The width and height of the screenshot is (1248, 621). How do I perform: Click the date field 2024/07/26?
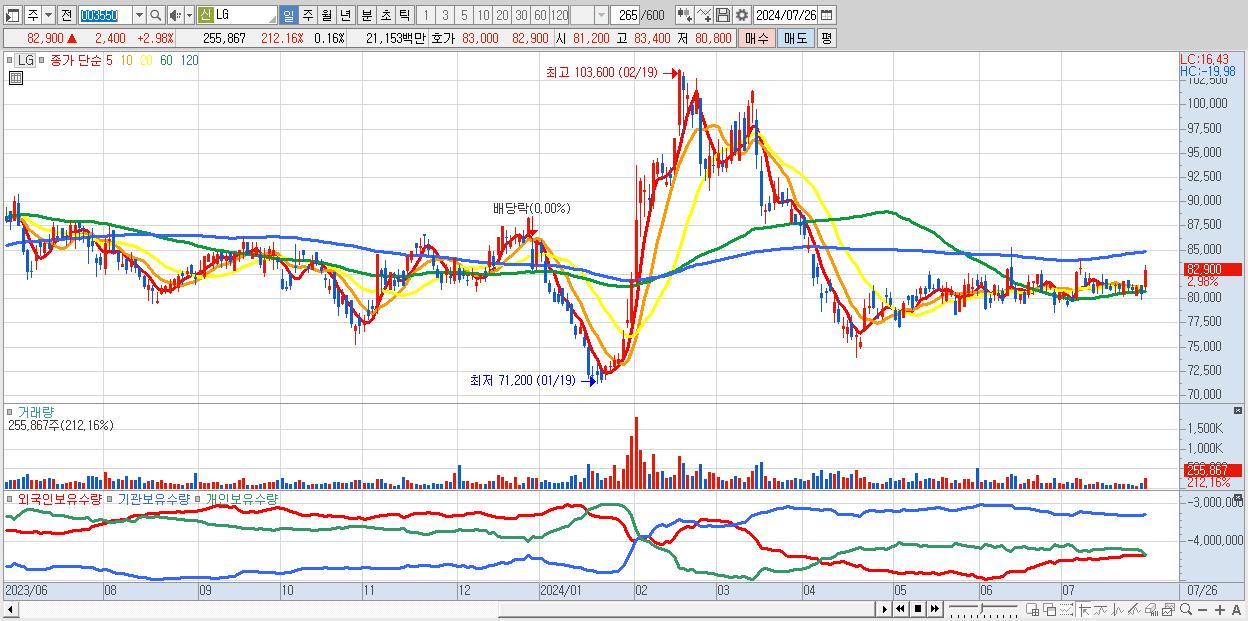pos(785,15)
